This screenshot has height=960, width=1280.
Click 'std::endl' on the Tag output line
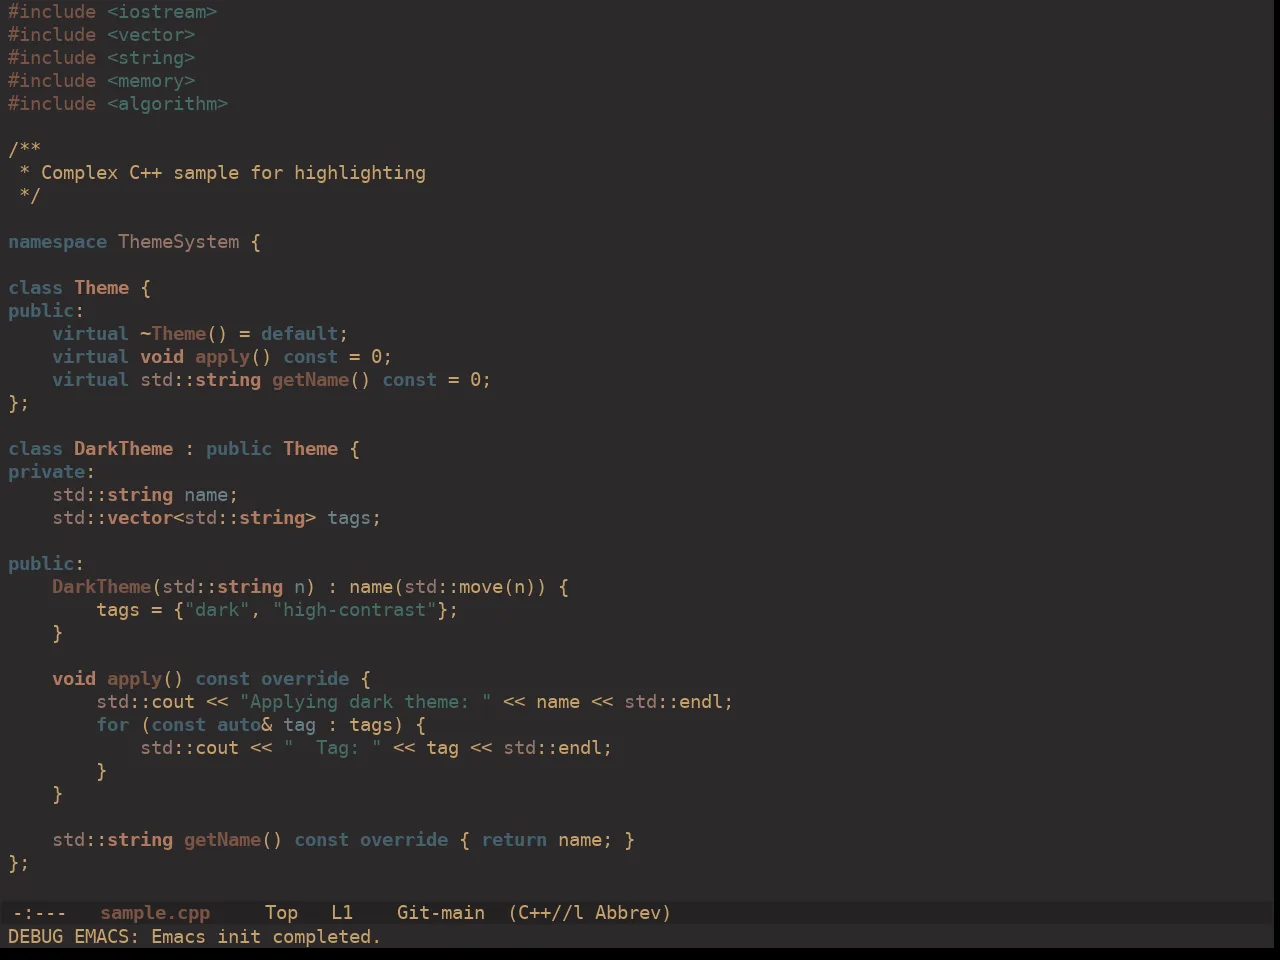[x=552, y=748]
